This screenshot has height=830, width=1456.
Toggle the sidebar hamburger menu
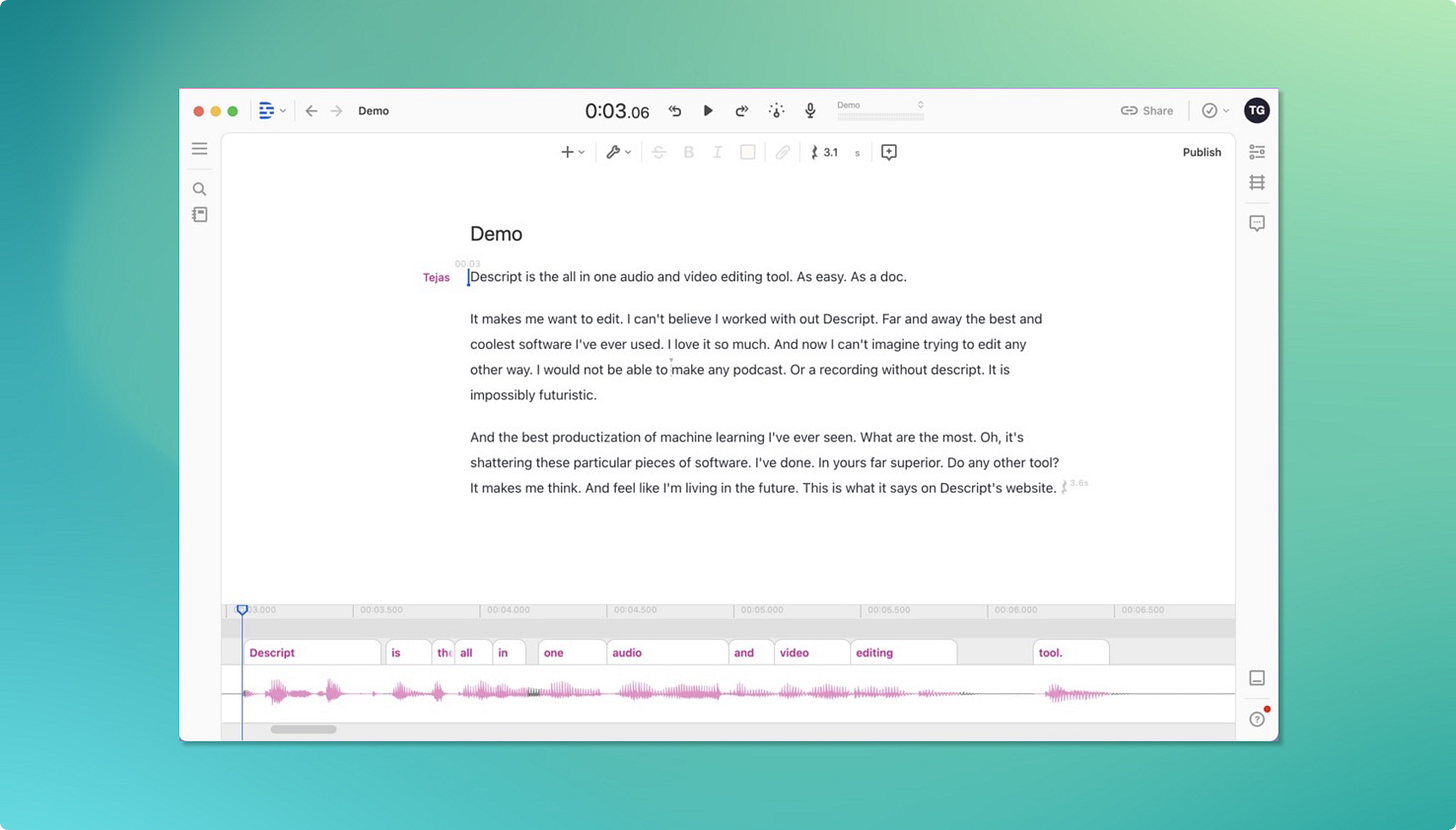coord(199,149)
